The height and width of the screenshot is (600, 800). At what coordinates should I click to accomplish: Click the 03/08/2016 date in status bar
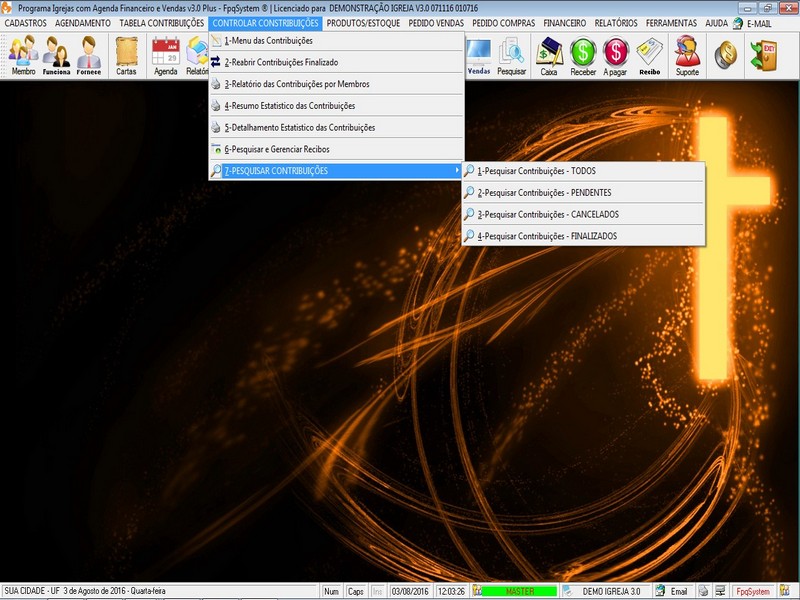pyautogui.click(x=410, y=591)
